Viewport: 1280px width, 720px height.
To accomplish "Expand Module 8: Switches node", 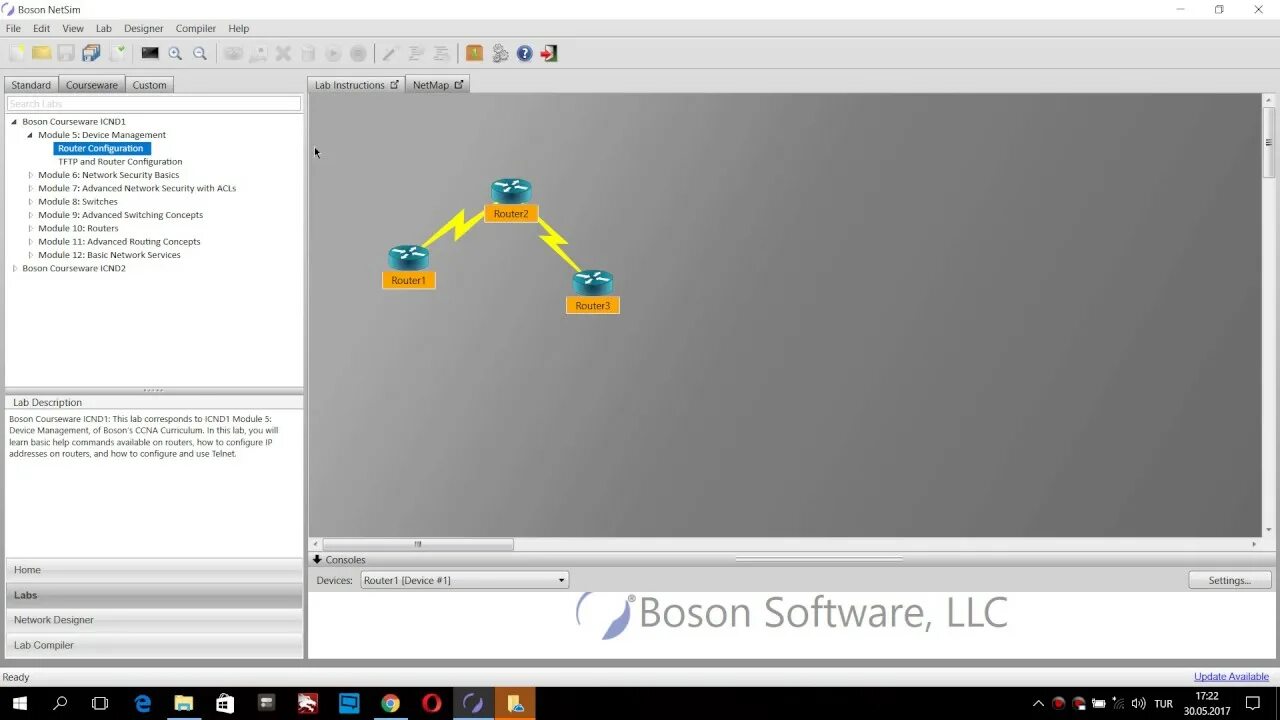I will [30, 202].
